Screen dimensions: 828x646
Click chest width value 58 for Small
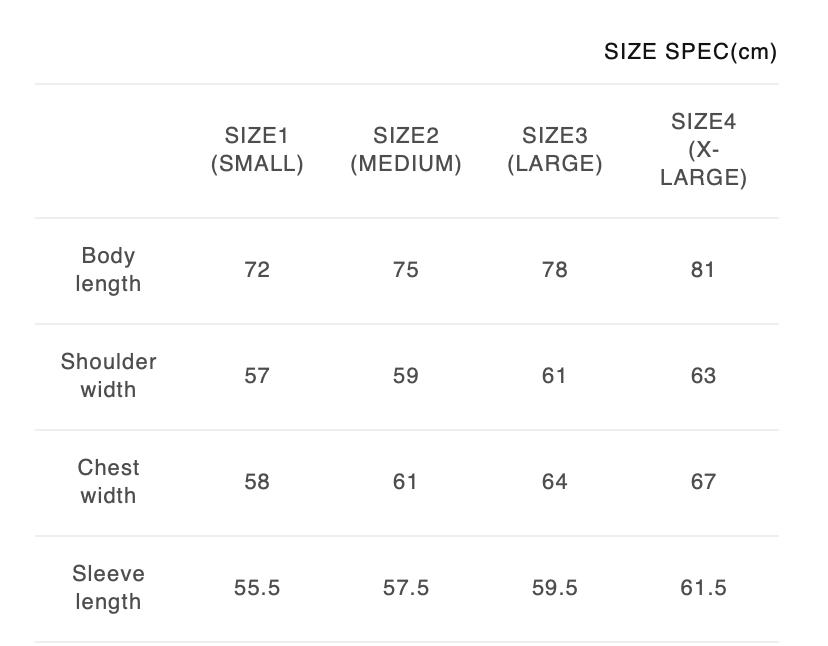(x=257, y=482)
